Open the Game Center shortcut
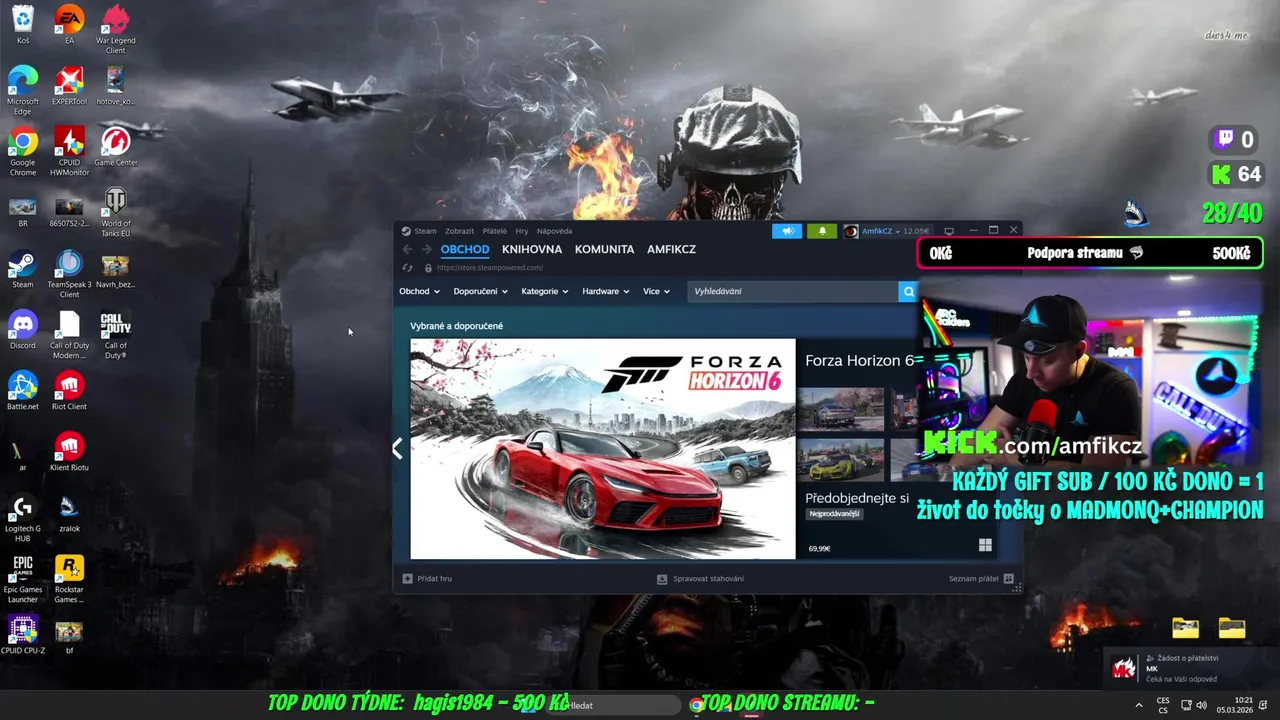The height and width of the screenshot is (720, 1280). [116, 147]
